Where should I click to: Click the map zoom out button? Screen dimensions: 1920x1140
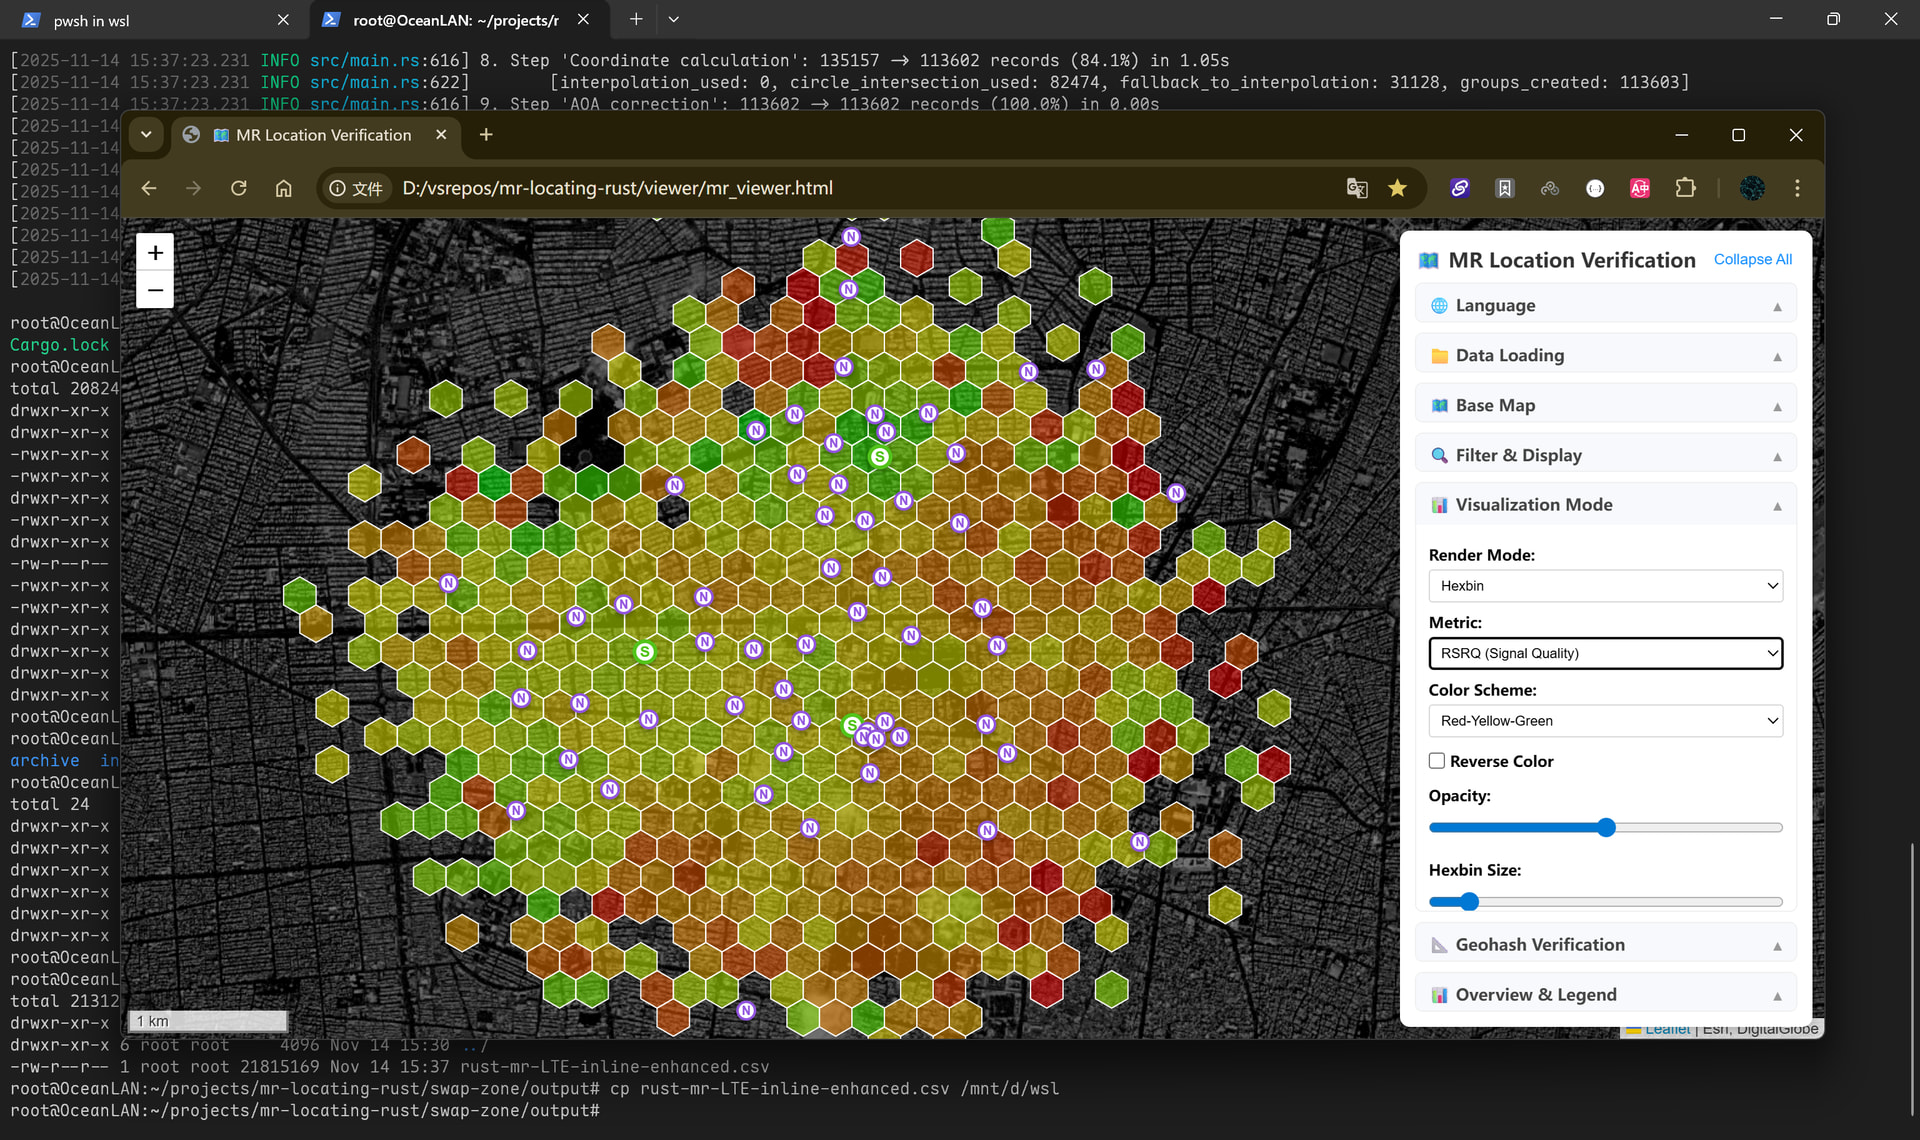tap(155, 291)
